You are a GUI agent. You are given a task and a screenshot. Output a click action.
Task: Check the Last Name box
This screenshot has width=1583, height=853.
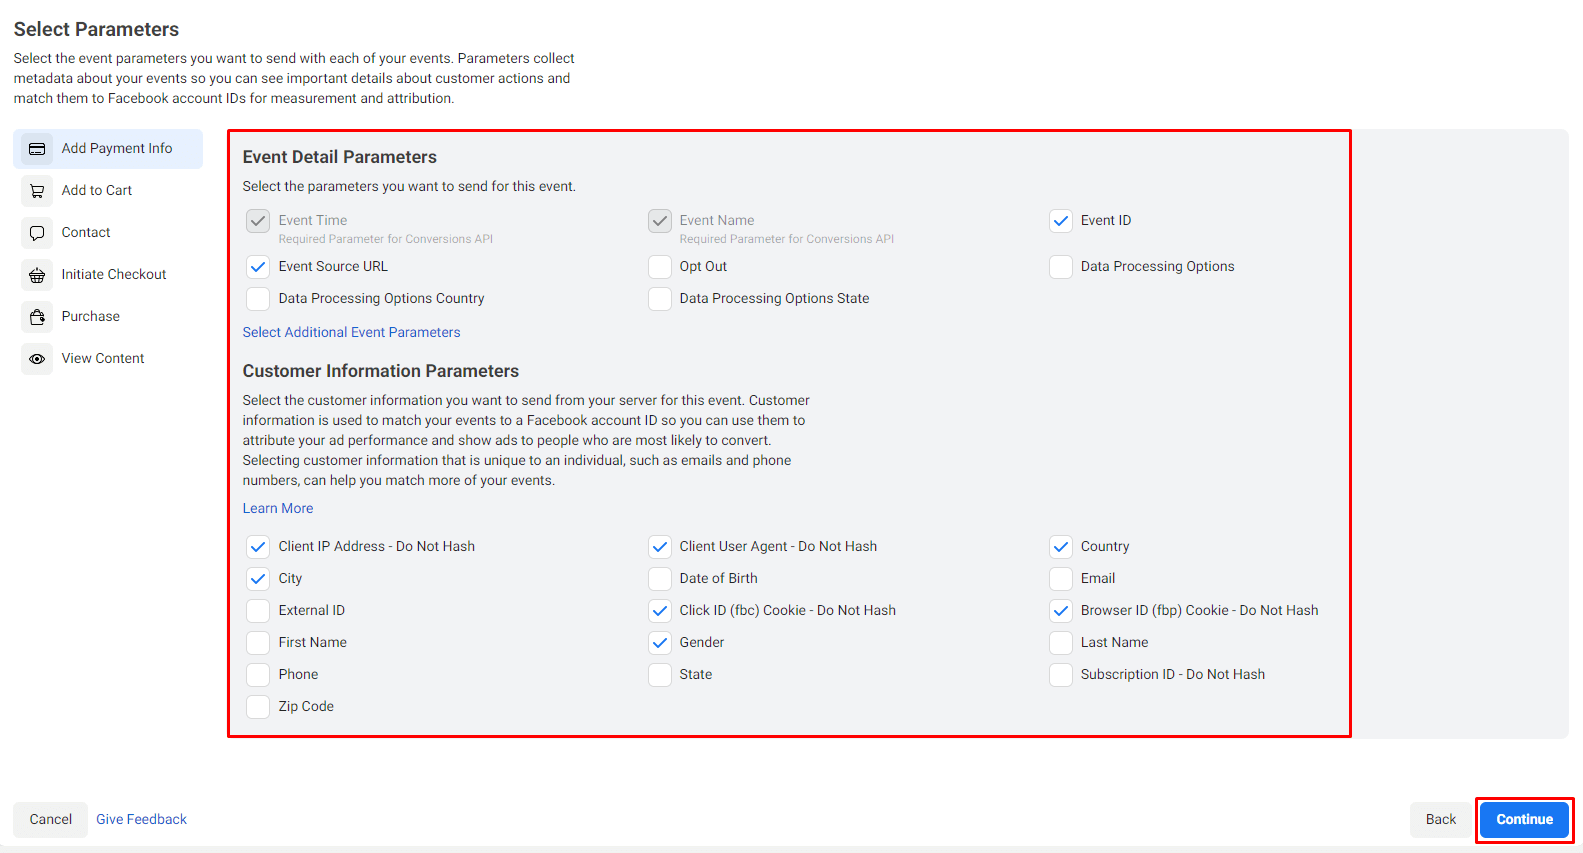1061,643
